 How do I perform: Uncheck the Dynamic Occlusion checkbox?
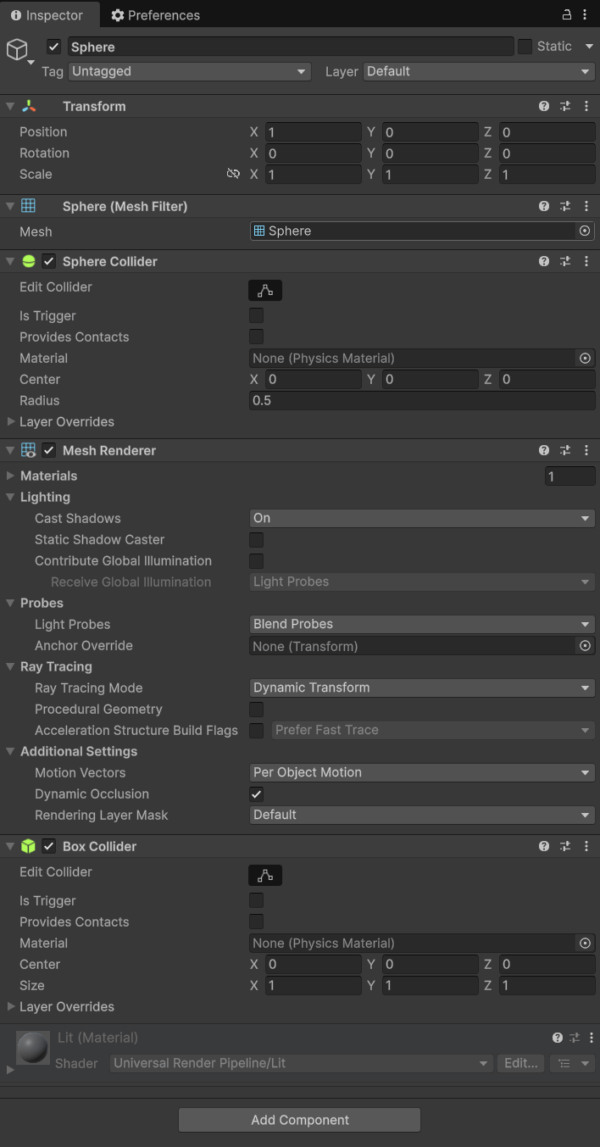coord(256,794)
